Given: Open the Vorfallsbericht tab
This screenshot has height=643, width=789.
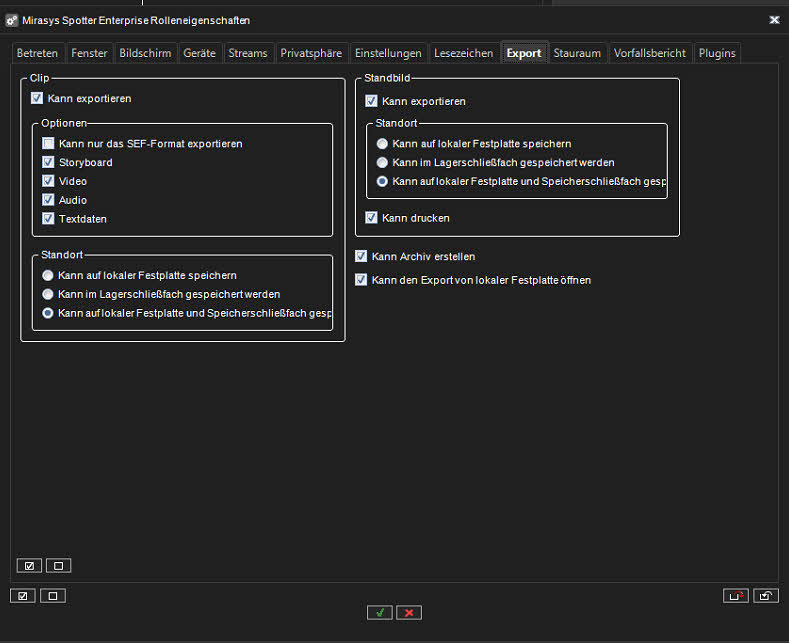Looking at the screenshot, I should tap(650, 53).
